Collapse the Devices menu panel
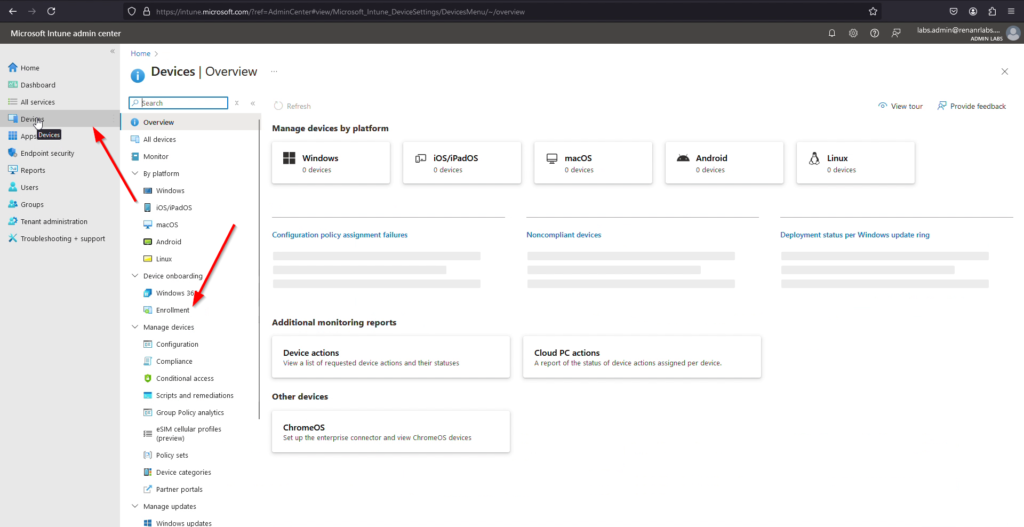This screenshot has height=527, width=1024. click(253, 103)
